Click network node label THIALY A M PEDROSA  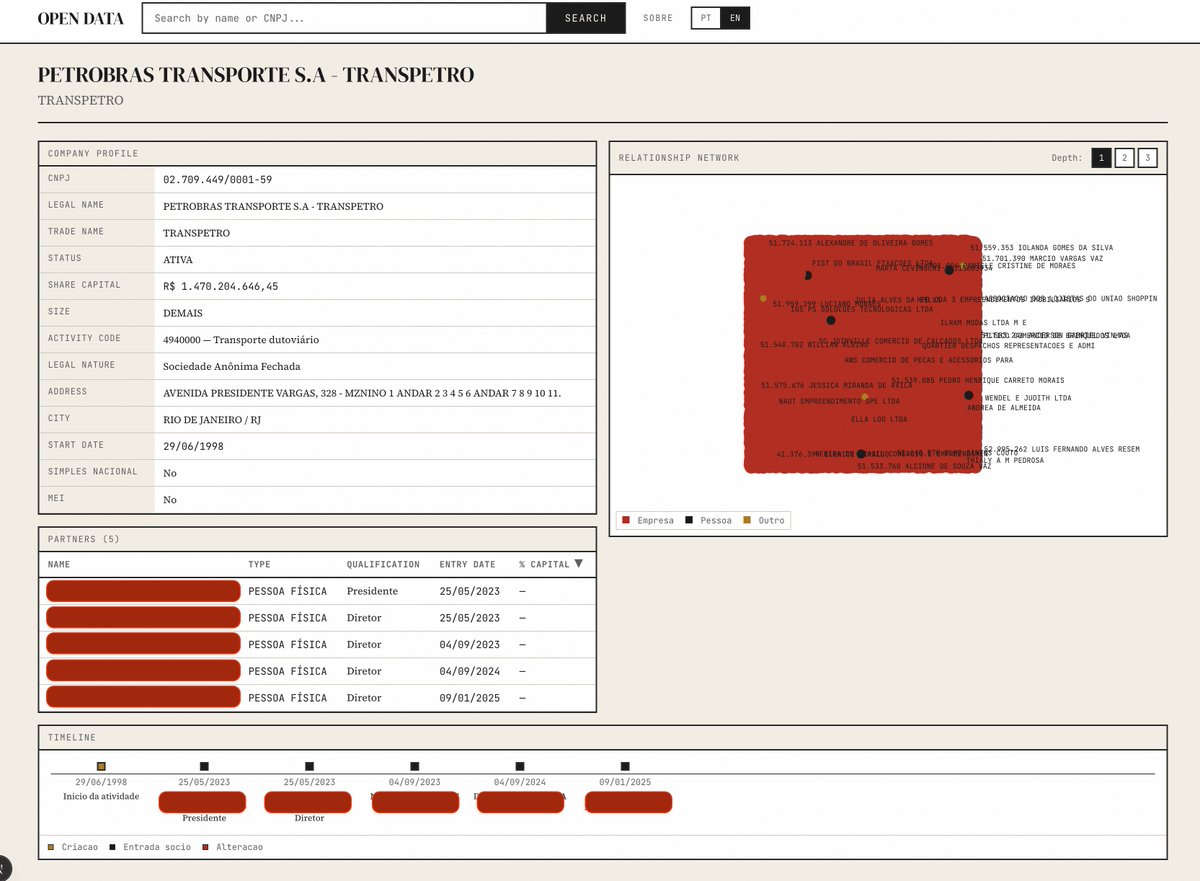click(1005, 460)
